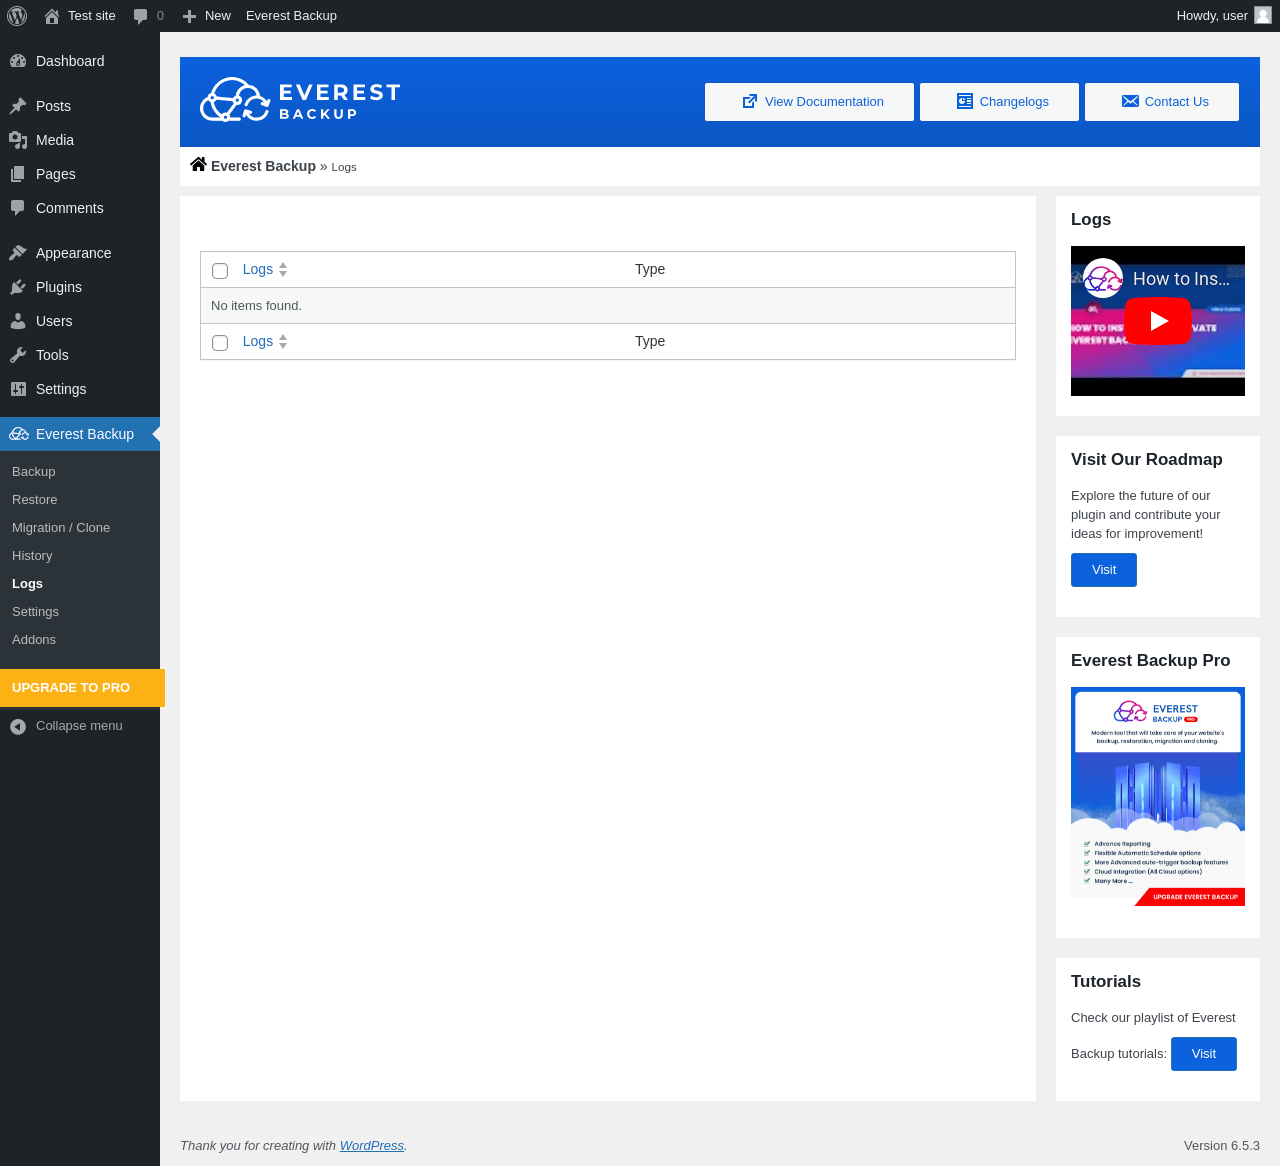Image resolution: width=1280 pixels, height=1166 pixels.
Task: Click the UPGRADE TO PRO button
Action: (82, 688)
